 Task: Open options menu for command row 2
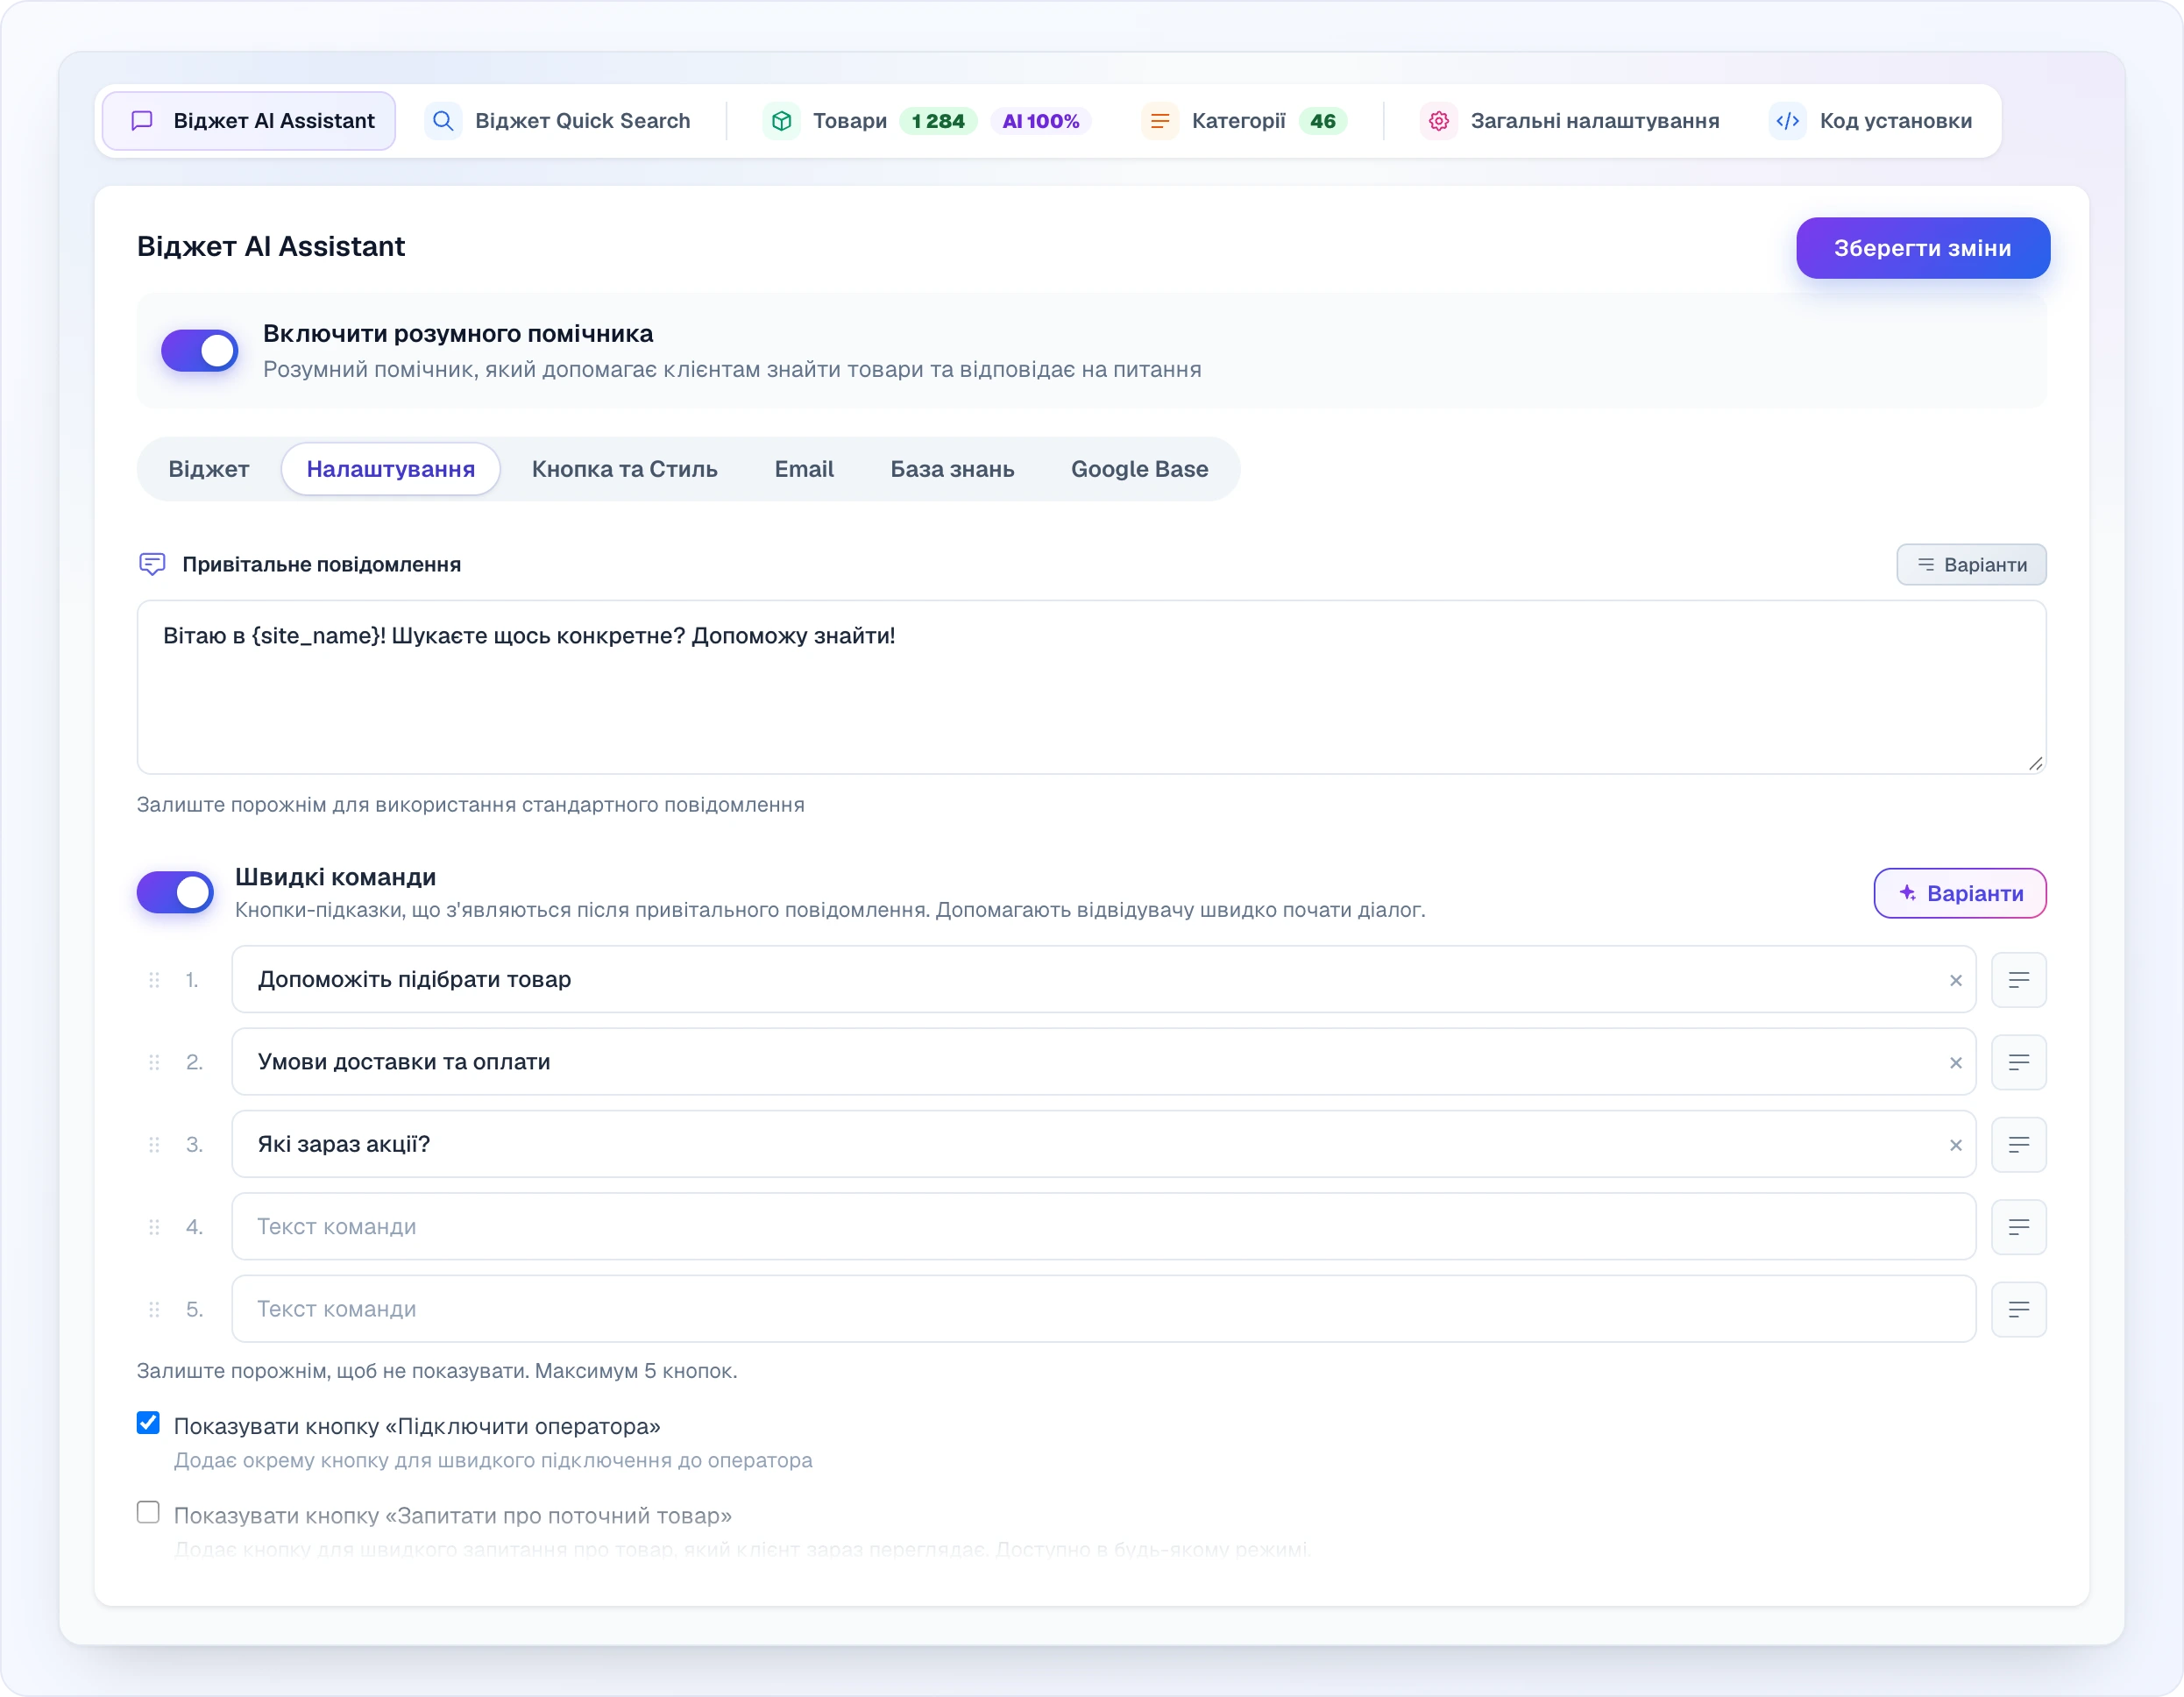tap(2019, 1062)
